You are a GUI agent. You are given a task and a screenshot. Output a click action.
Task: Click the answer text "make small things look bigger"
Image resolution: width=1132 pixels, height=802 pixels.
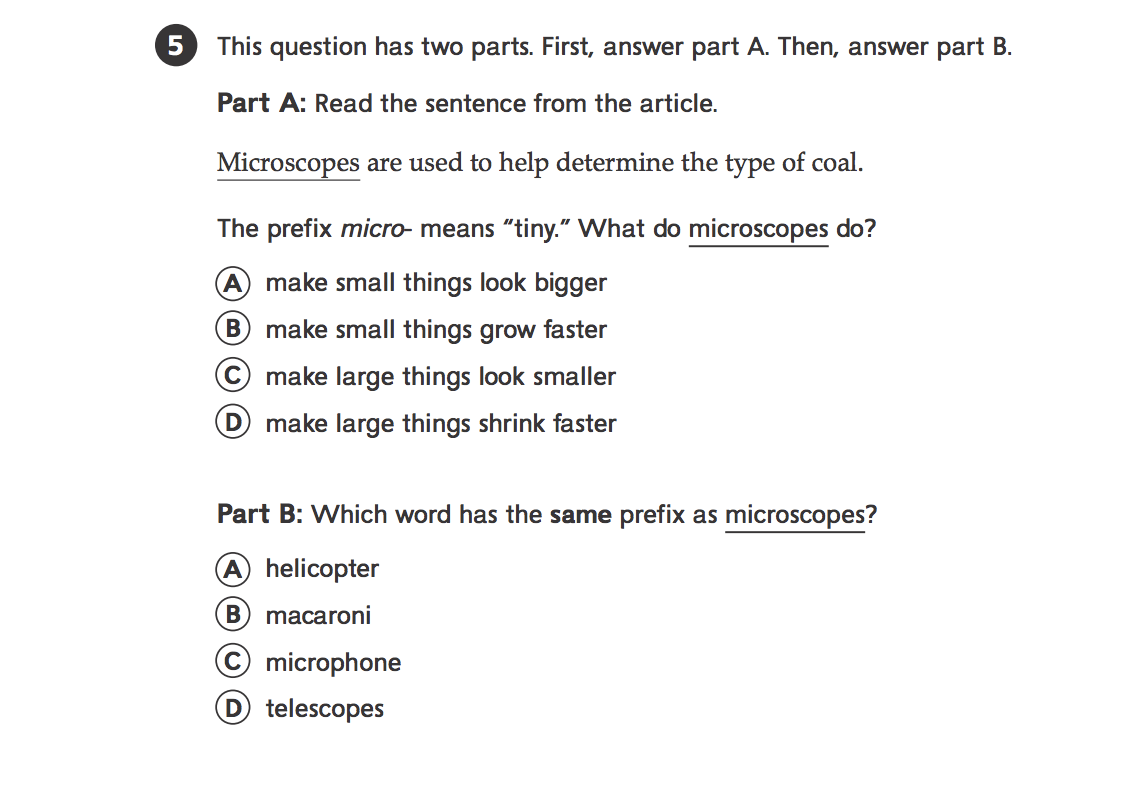pos(436,283)
